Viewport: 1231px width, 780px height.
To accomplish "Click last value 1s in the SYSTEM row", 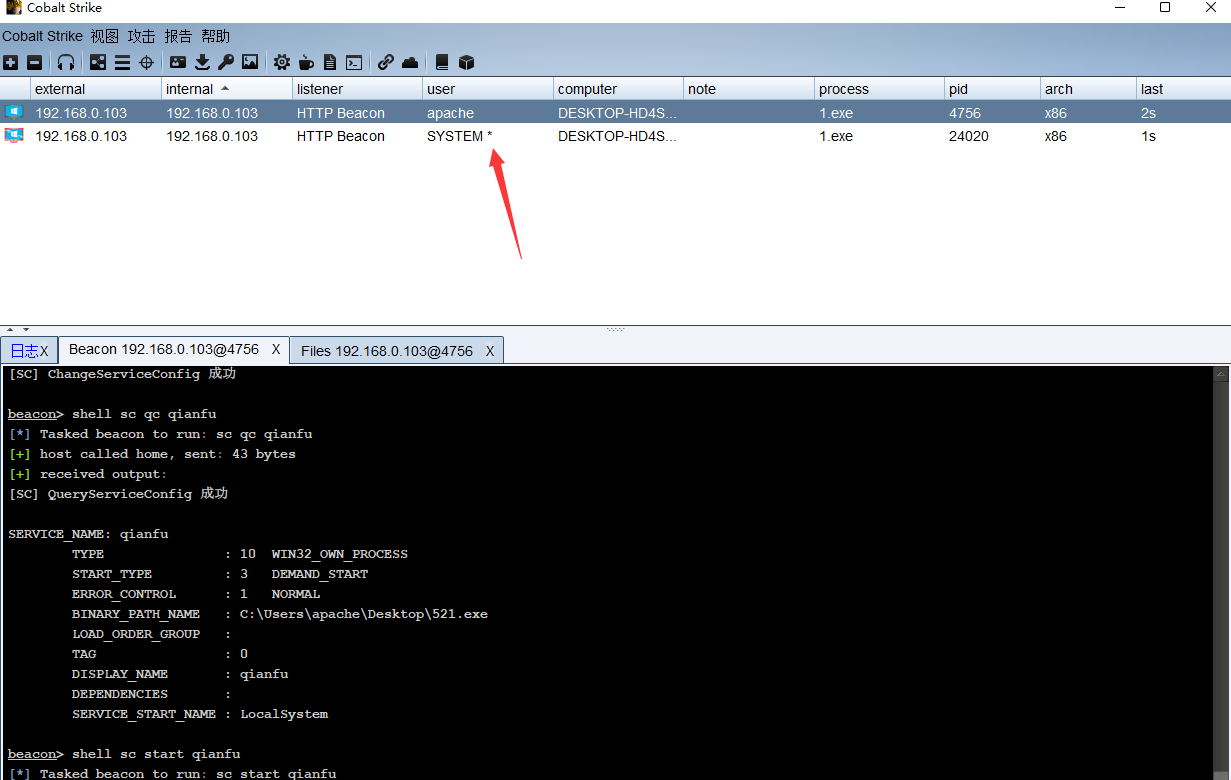I will pyautogui.click(x=1148, y=136).
